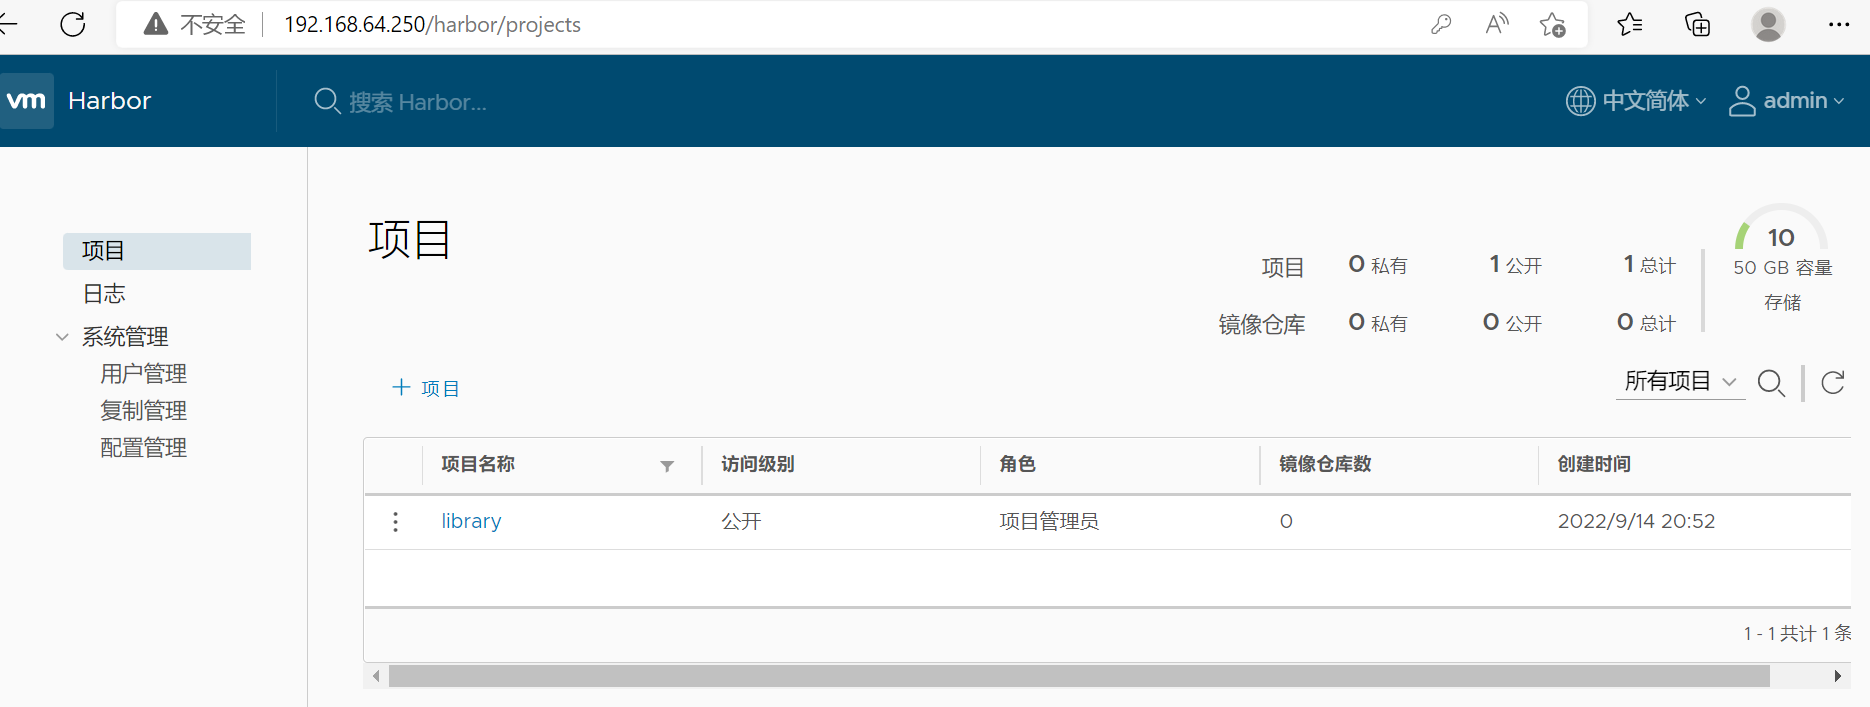Open the 所有项目 filter dropdown

(x=1680, y=381)
